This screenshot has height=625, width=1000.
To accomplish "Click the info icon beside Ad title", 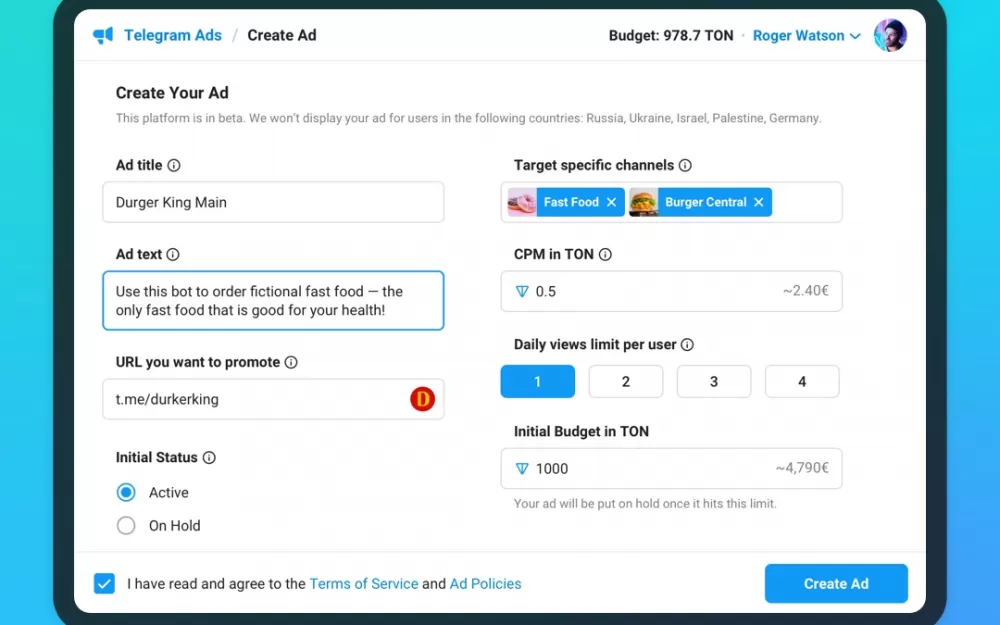I will coord(174,166).
